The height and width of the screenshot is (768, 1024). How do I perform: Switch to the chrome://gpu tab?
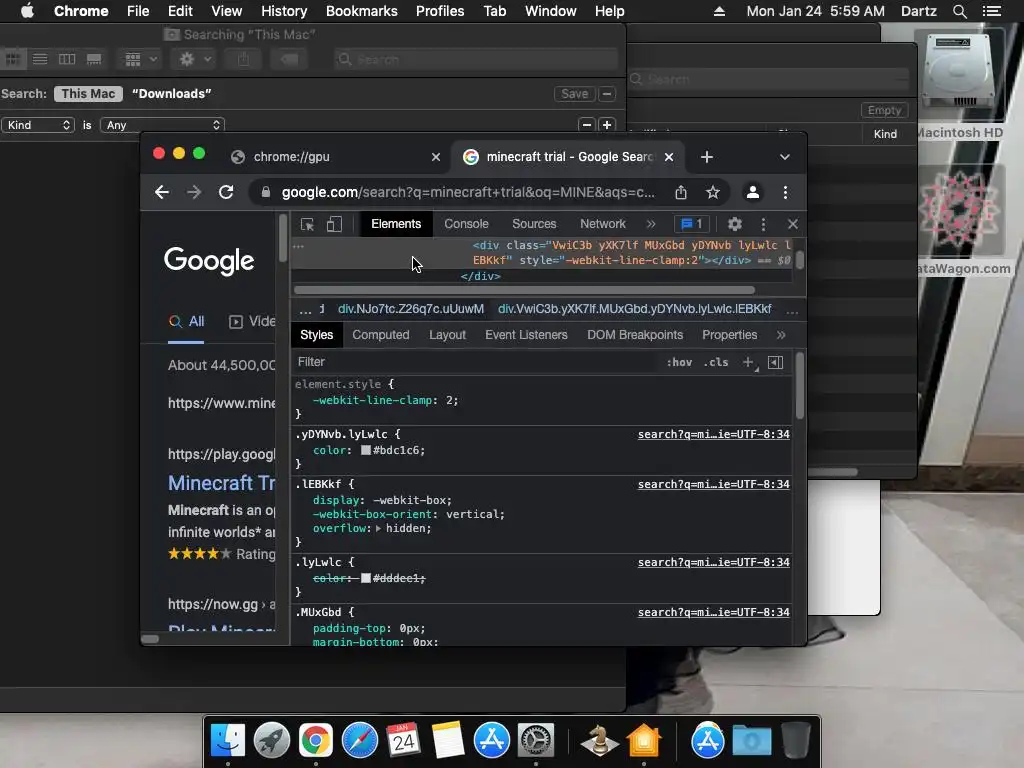[x=336, y=157]
